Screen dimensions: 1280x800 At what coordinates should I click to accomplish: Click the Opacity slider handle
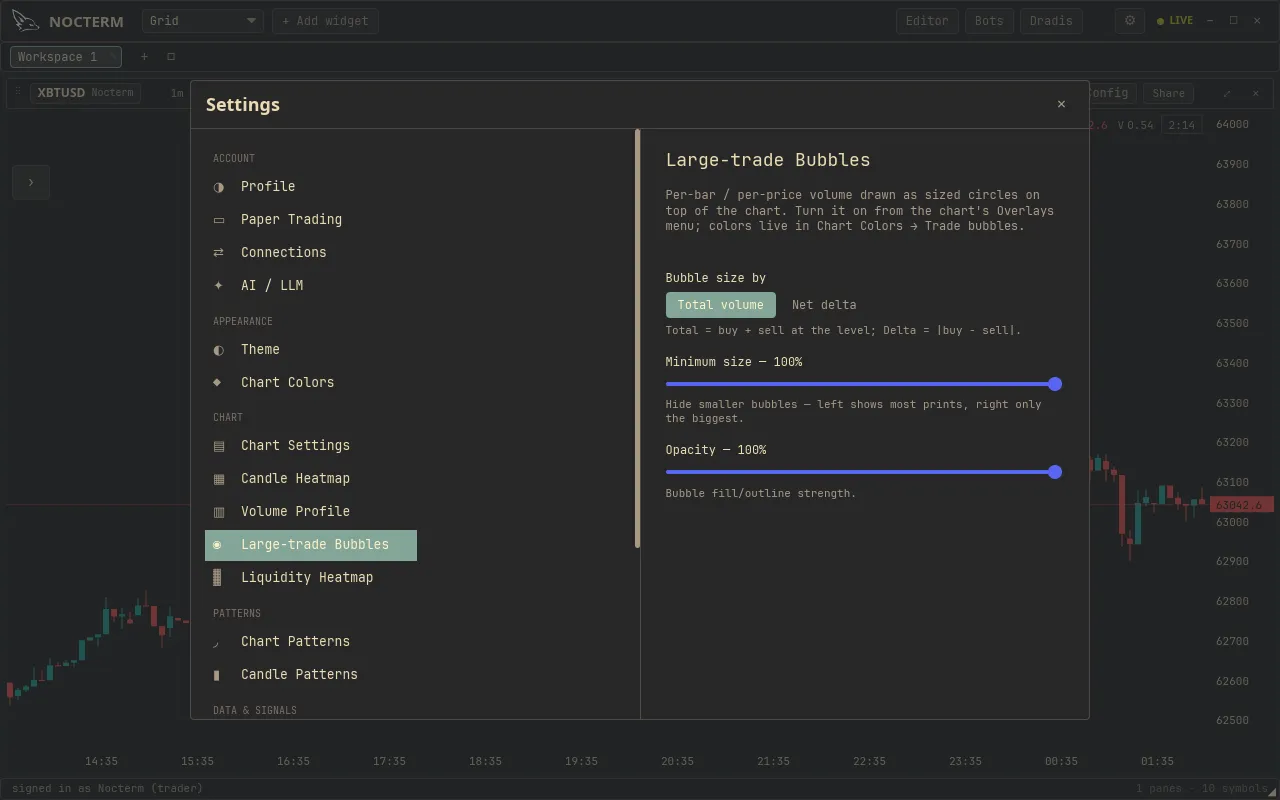pyautogui.click(x=1055, y=472)
